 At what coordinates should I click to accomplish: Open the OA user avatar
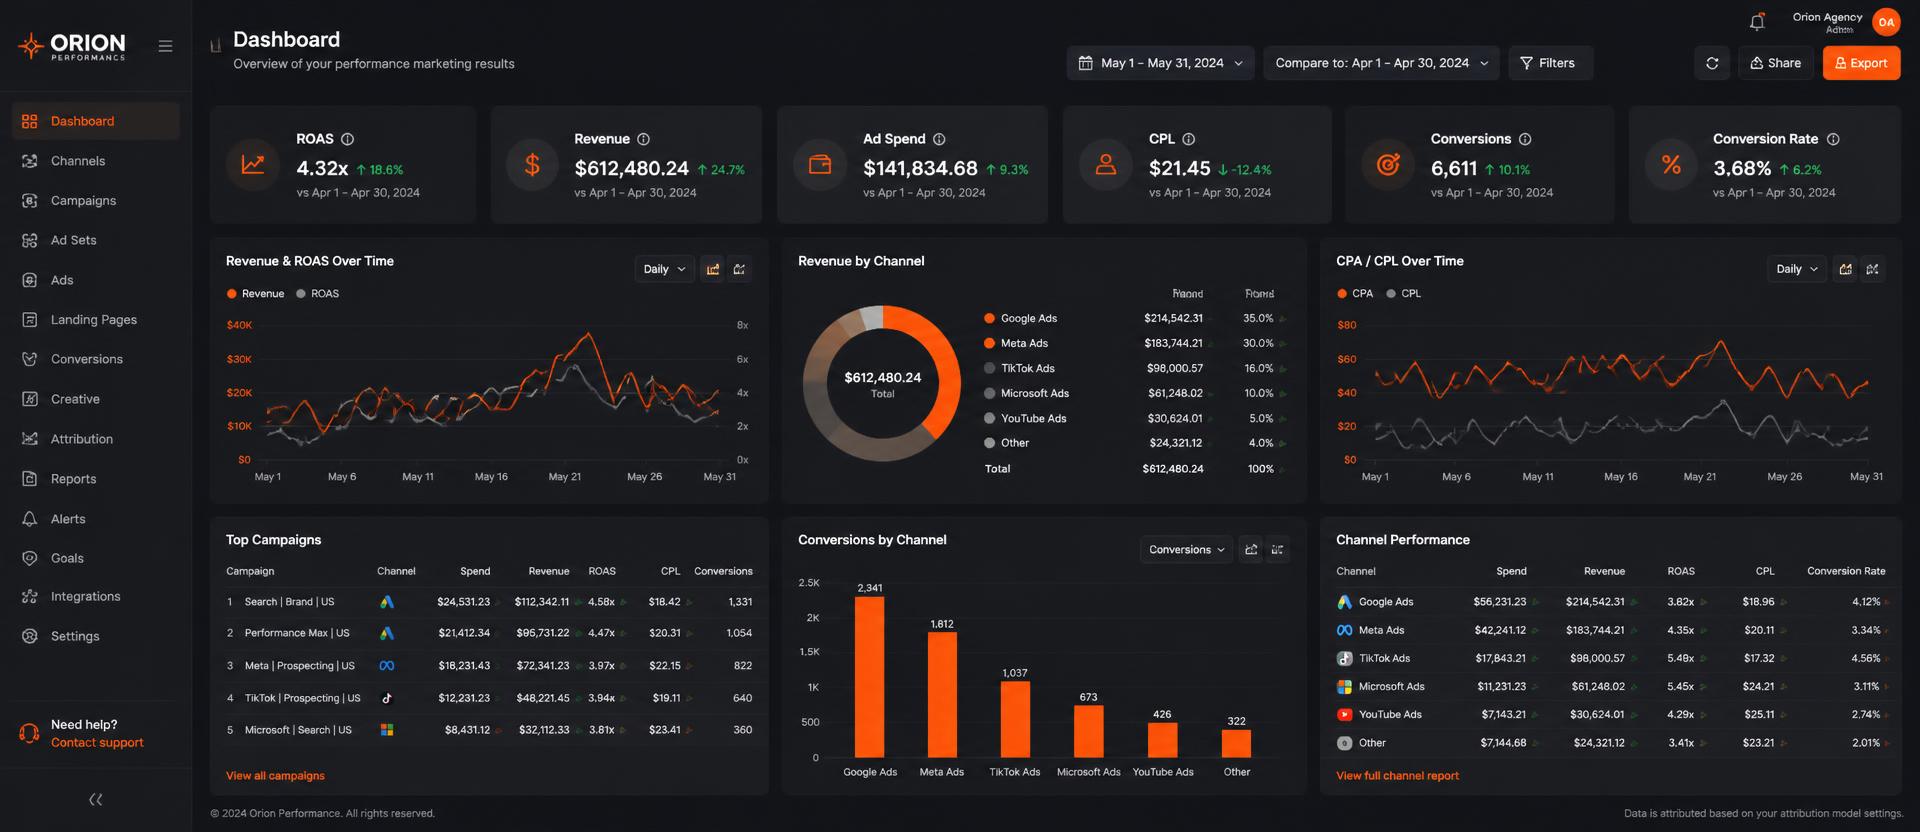1886,22
